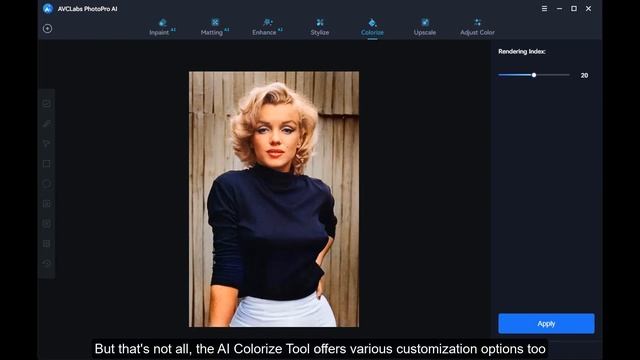Switch to the Matting tool tab
640x360 pixels.
(x=215, y=27)
